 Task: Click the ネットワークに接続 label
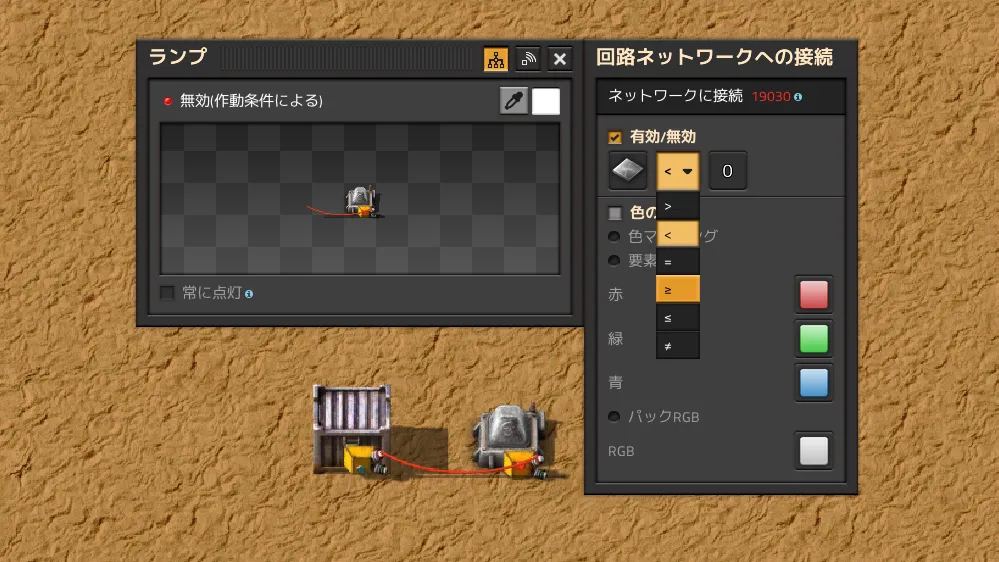675,96
